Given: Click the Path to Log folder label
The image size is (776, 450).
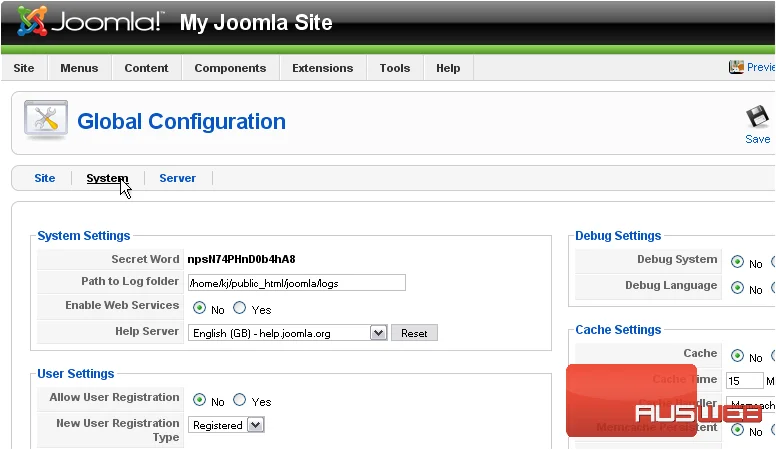Looking at the screenshot, I should 130,281.
